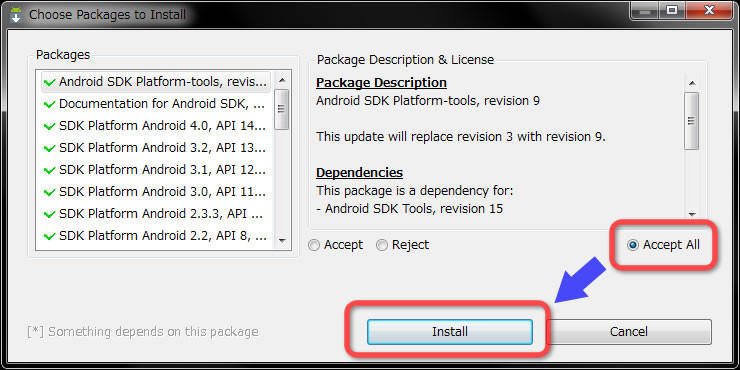Click the Cancel button

629,332
